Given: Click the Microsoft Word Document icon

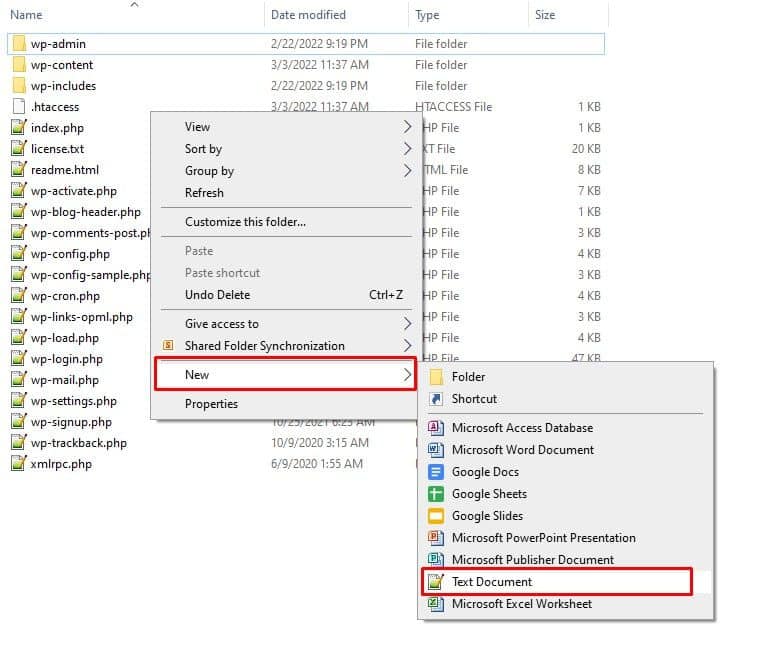Looking at the screenshot, I should [435, 450].
